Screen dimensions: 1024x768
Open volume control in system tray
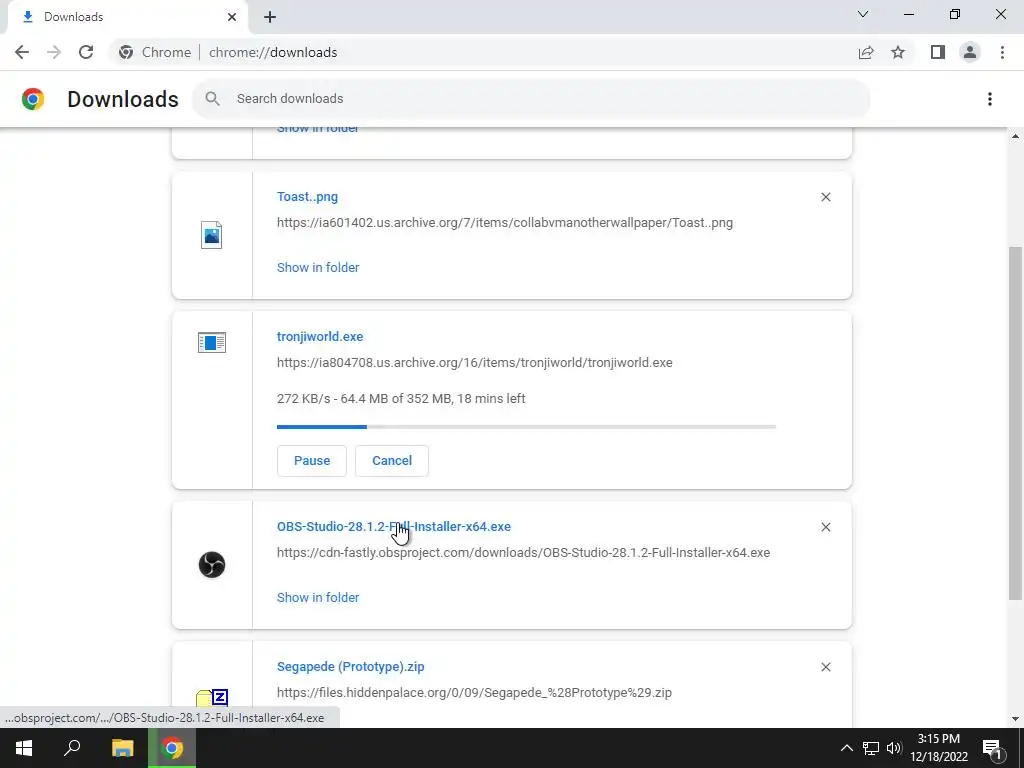click(894, 748)
